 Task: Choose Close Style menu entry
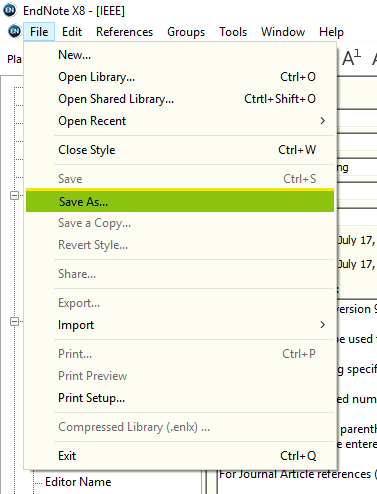click(x=180, y=150)
